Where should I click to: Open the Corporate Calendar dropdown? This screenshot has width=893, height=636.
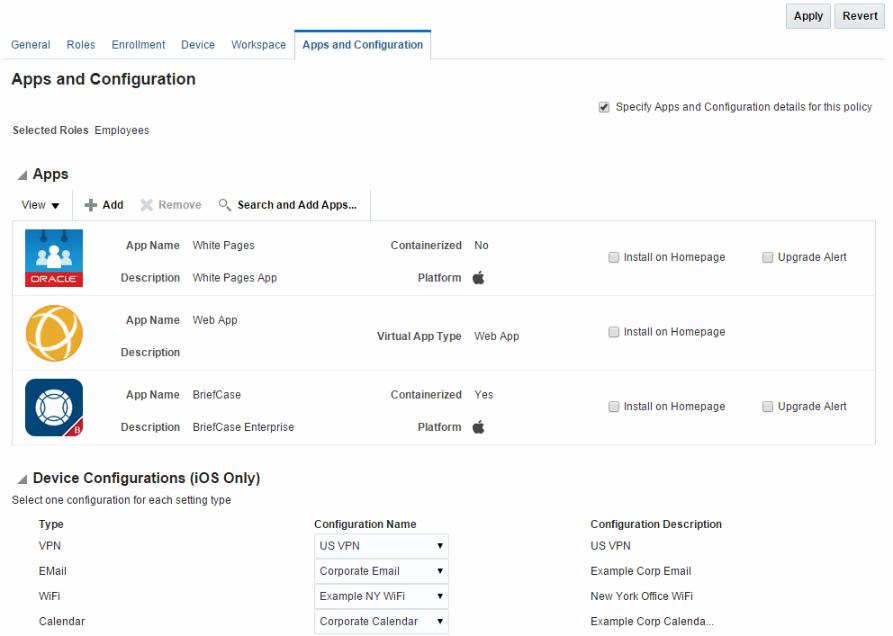381,621
